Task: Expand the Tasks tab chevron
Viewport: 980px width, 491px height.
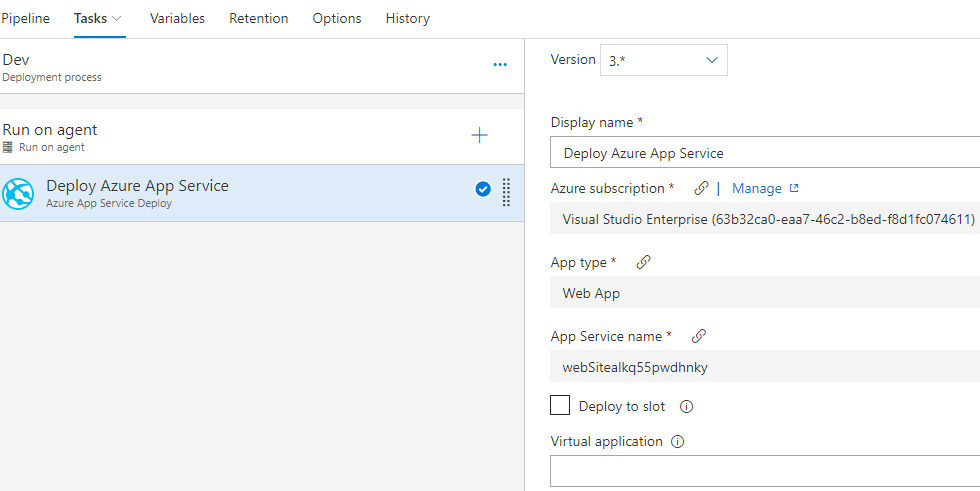Action: (118, 19)
